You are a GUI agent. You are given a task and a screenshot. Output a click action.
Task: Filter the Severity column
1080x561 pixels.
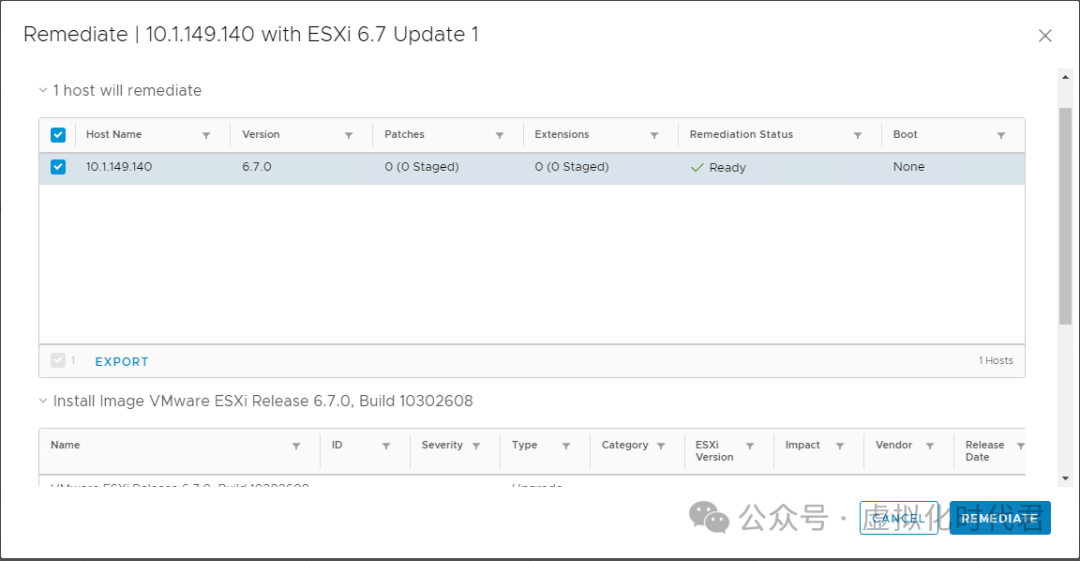point(476,446)
